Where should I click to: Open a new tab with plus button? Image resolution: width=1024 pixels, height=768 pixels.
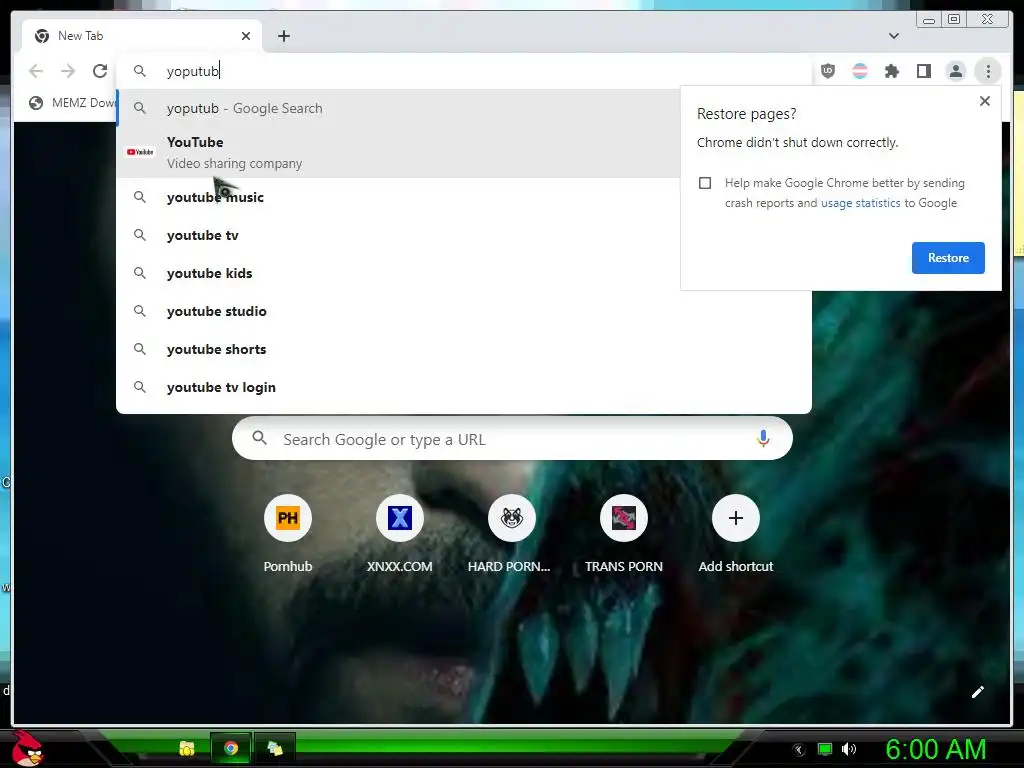283,36
